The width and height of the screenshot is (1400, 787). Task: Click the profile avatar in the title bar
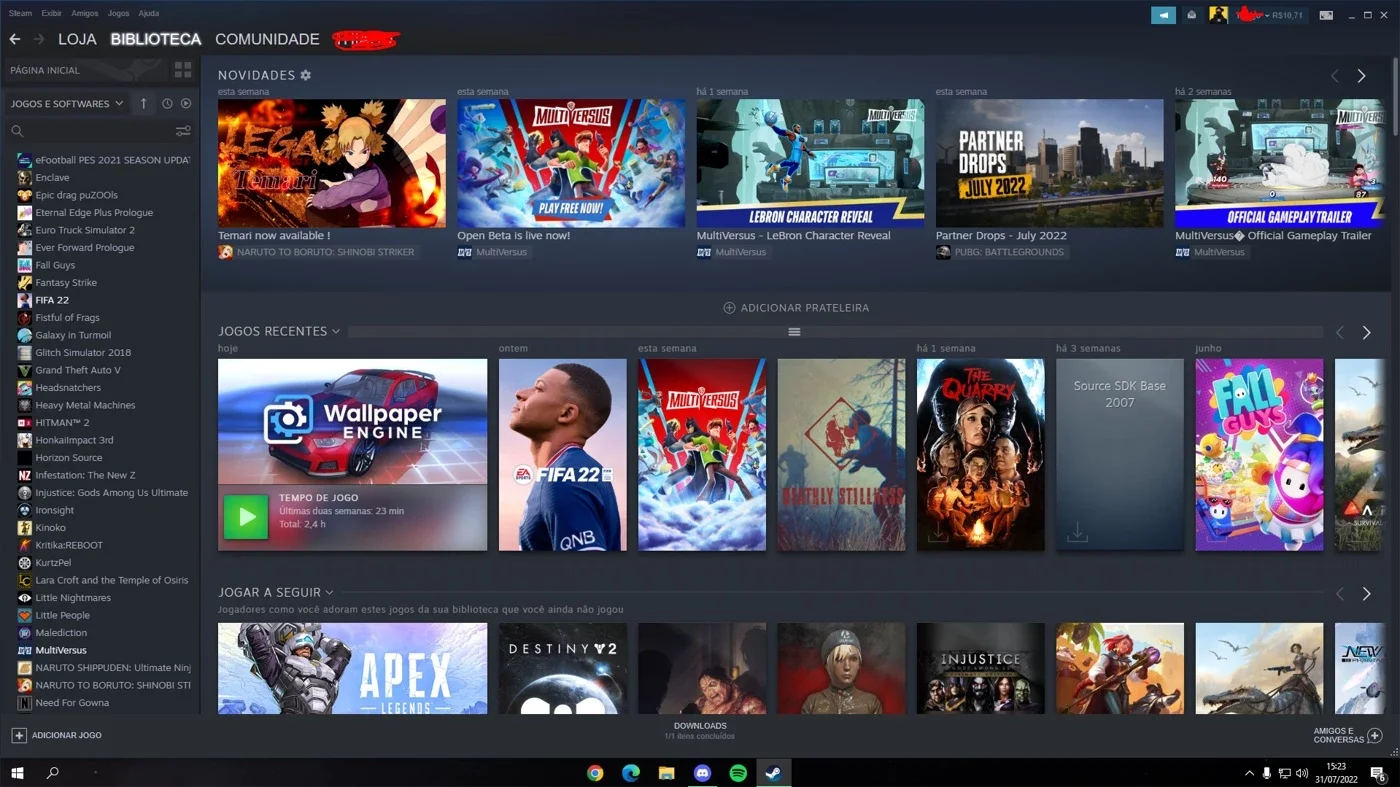click(x=1218, y=15)
